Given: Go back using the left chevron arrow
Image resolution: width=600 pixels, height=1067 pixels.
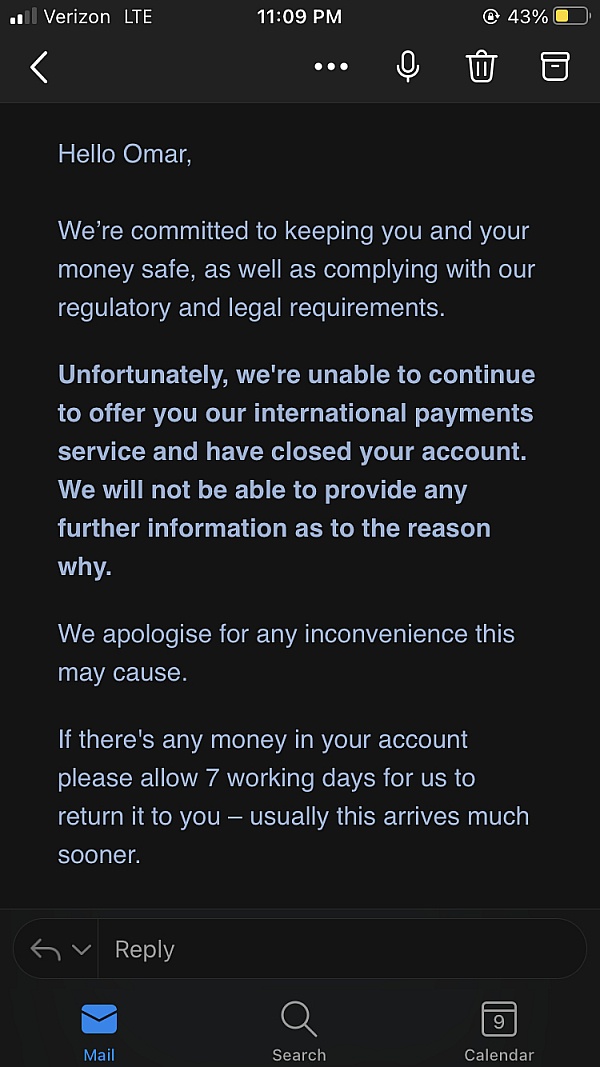Looking at the screenshot, I should pyautogui.click(x=39, y=67).
